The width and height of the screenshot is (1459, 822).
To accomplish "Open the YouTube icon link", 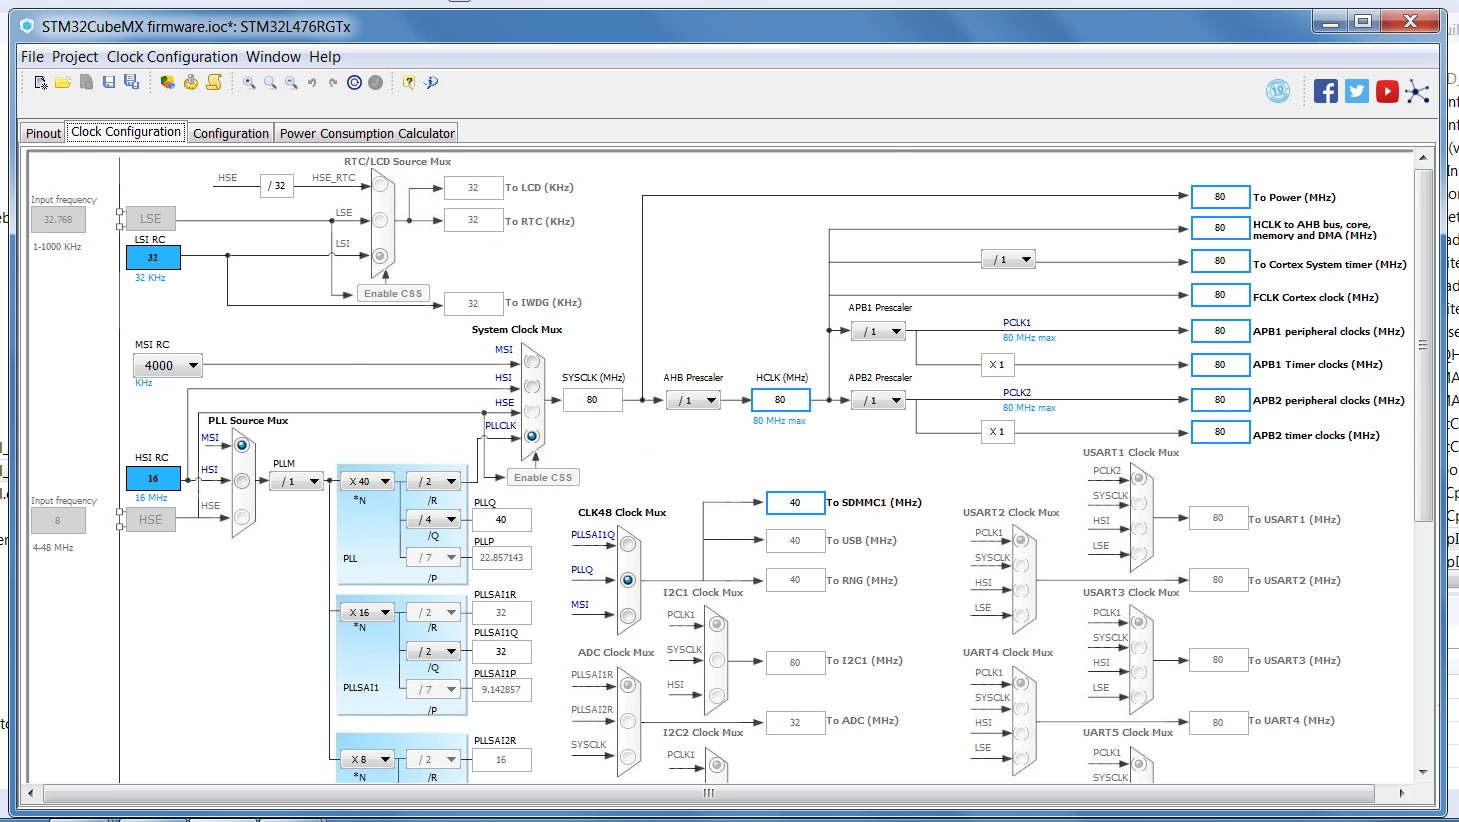I will tap(1387, 91).
